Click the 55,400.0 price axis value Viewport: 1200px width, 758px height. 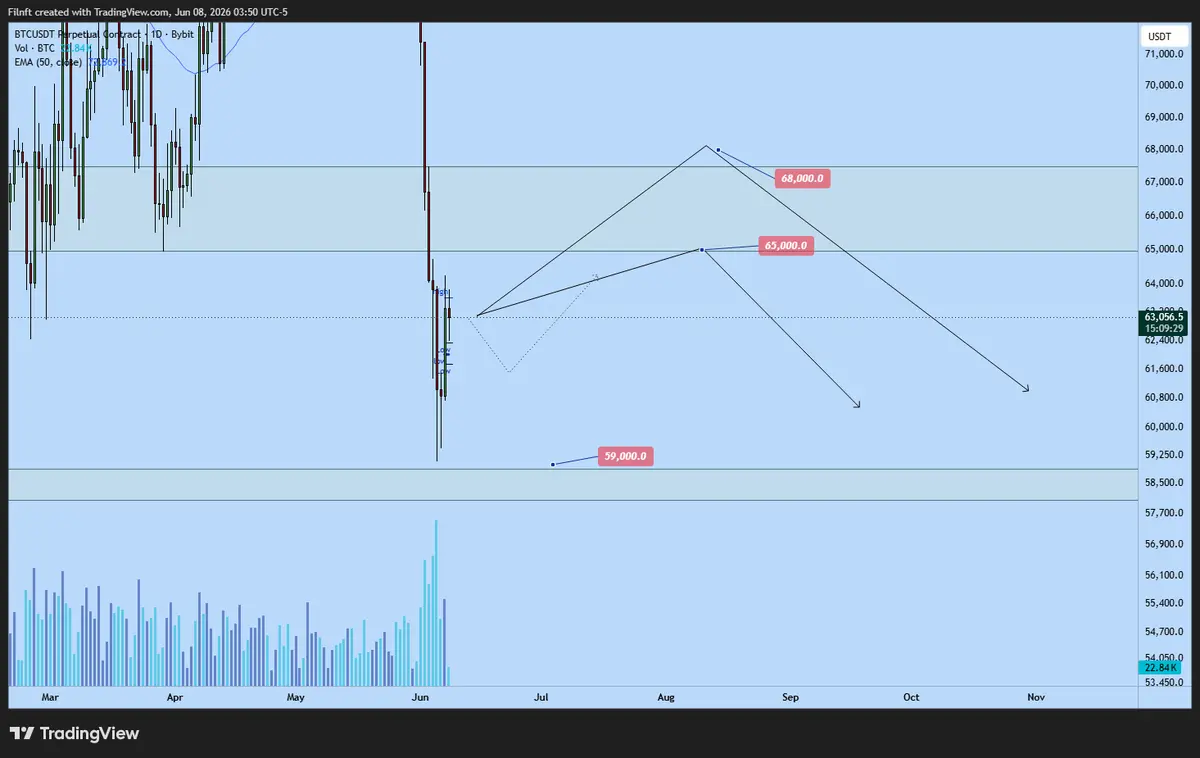tap(1163, 604)
